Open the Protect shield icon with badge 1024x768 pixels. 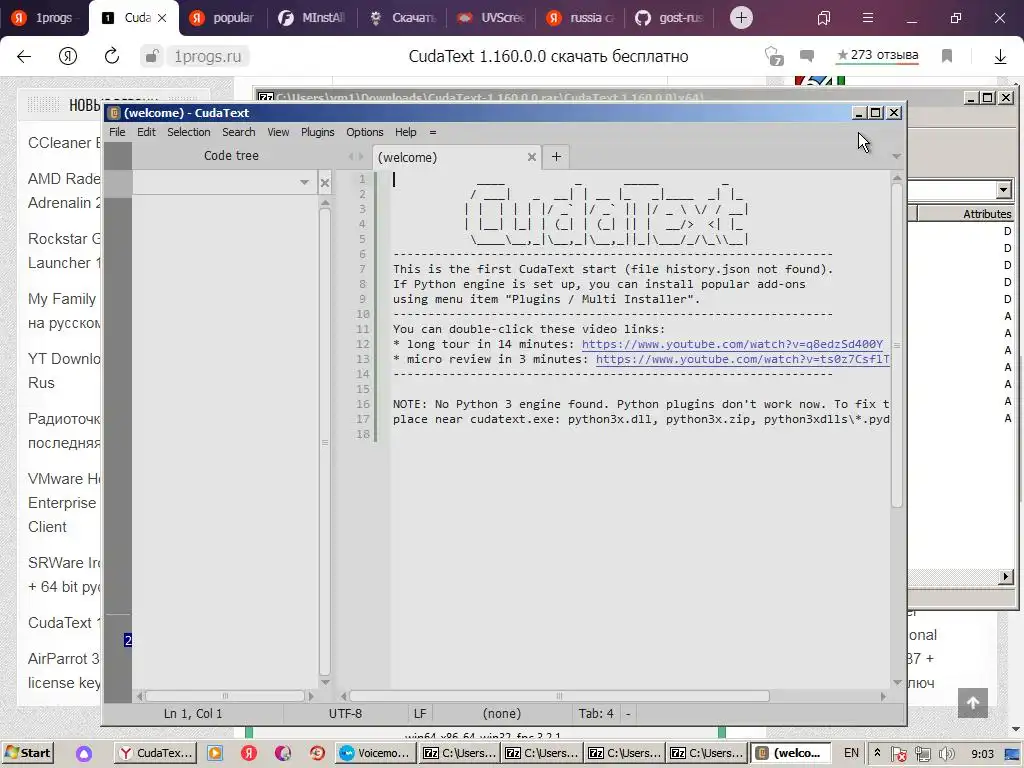(x=774, y=56)
